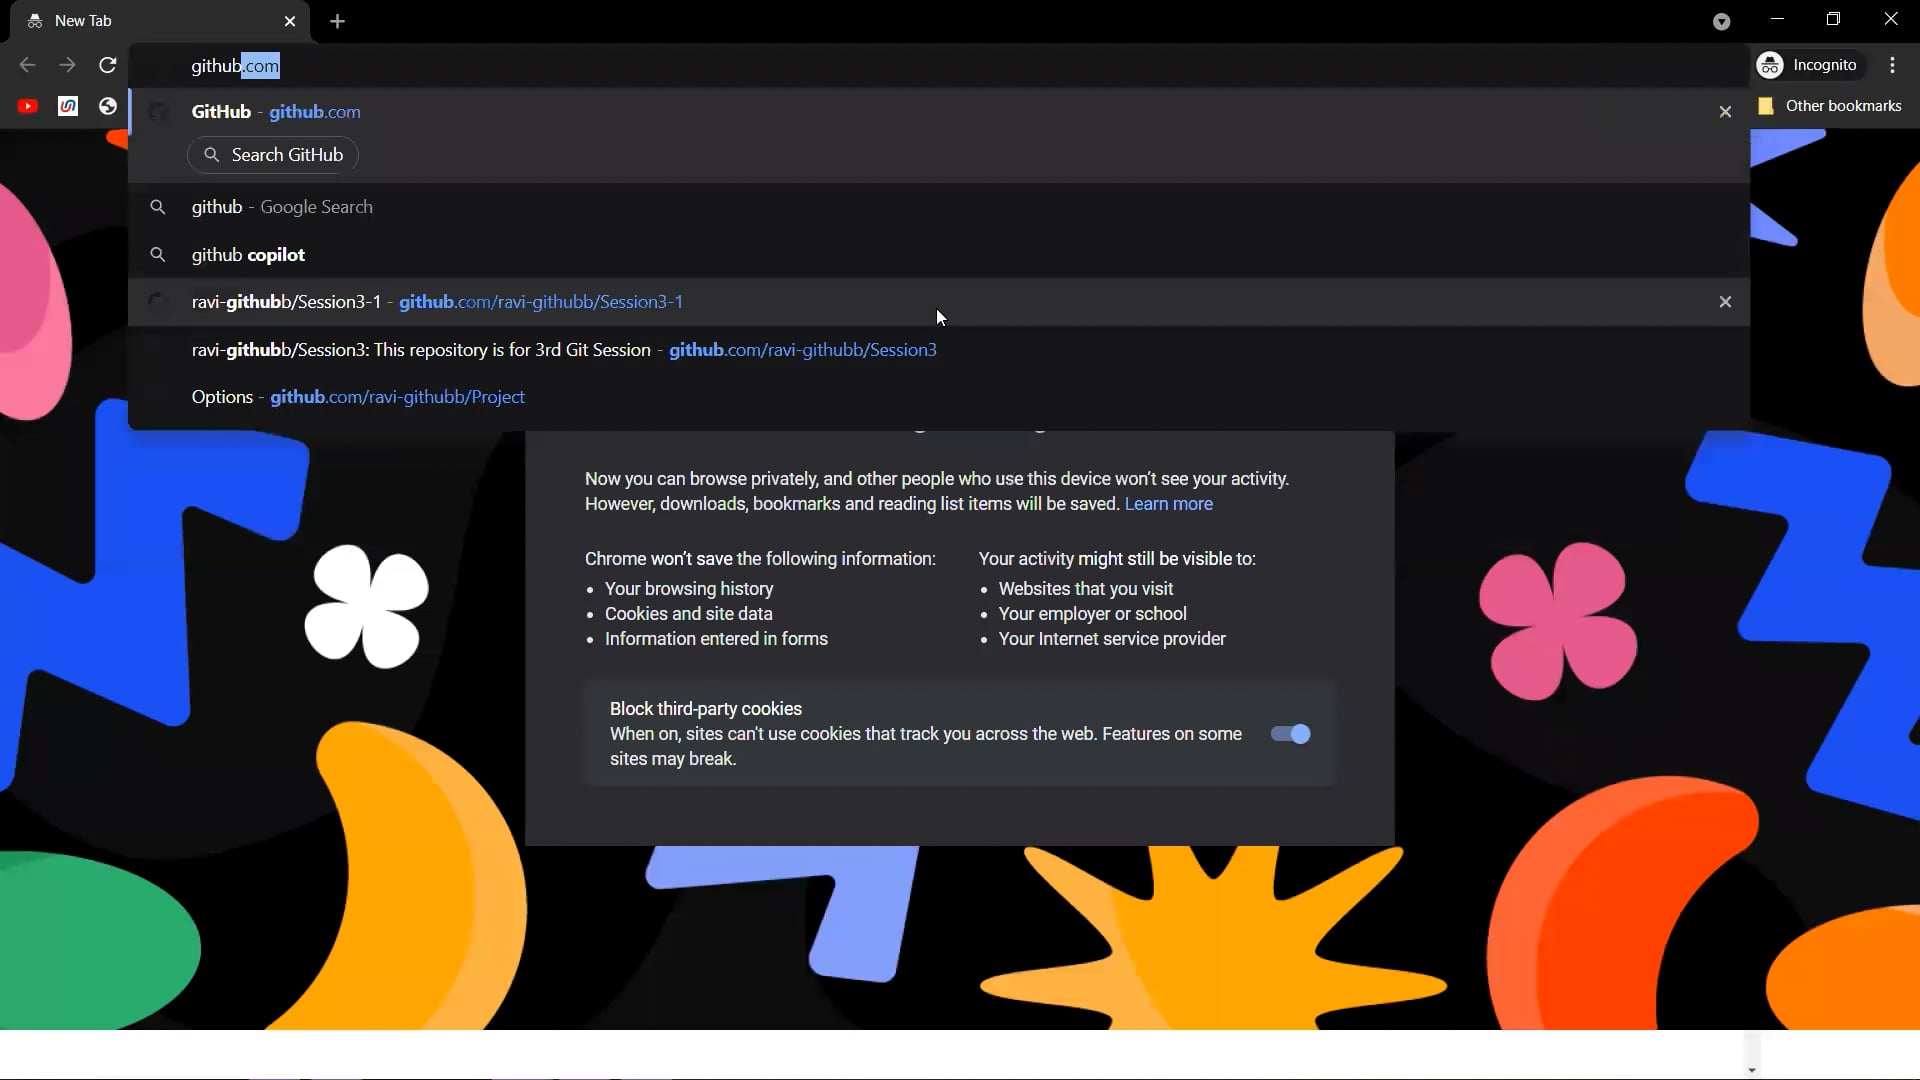Open the Other bookmarks folder
The image size is (1920, 1080).
pos(1830,106)
